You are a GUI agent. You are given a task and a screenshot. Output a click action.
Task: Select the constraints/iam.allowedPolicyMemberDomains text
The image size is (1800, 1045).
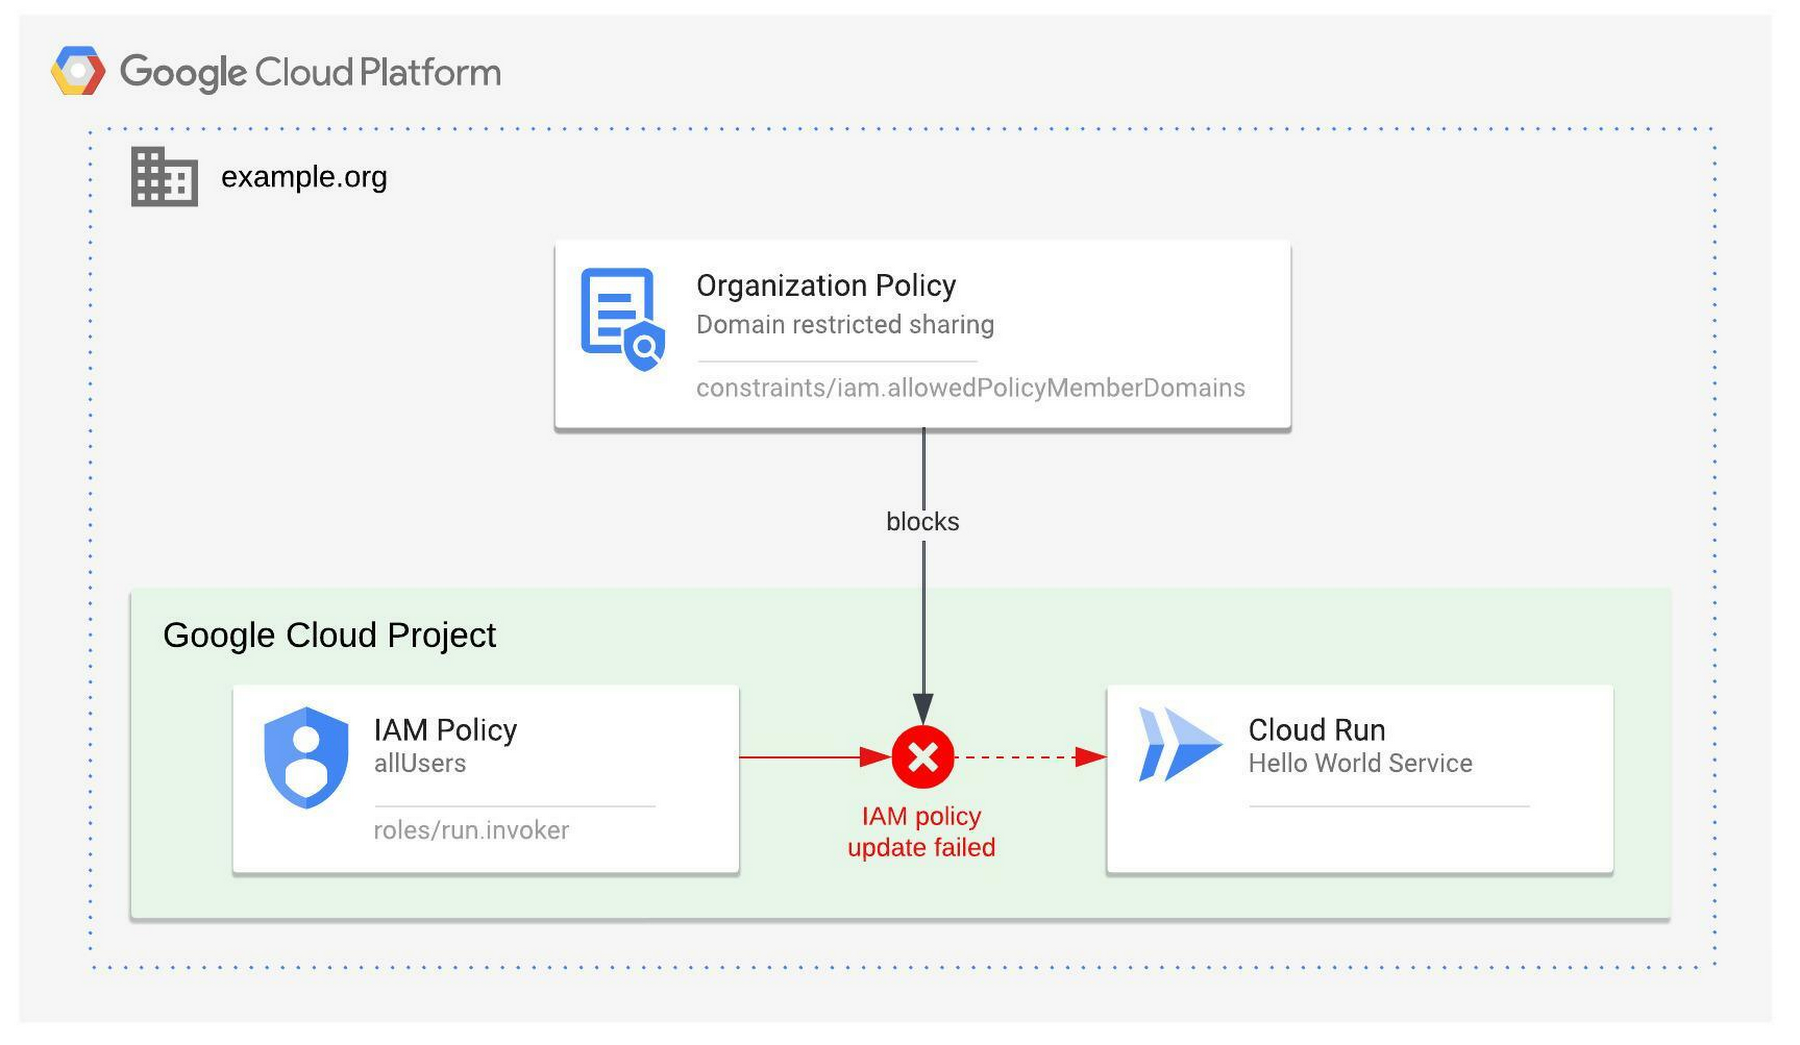[x=970, y=388]
